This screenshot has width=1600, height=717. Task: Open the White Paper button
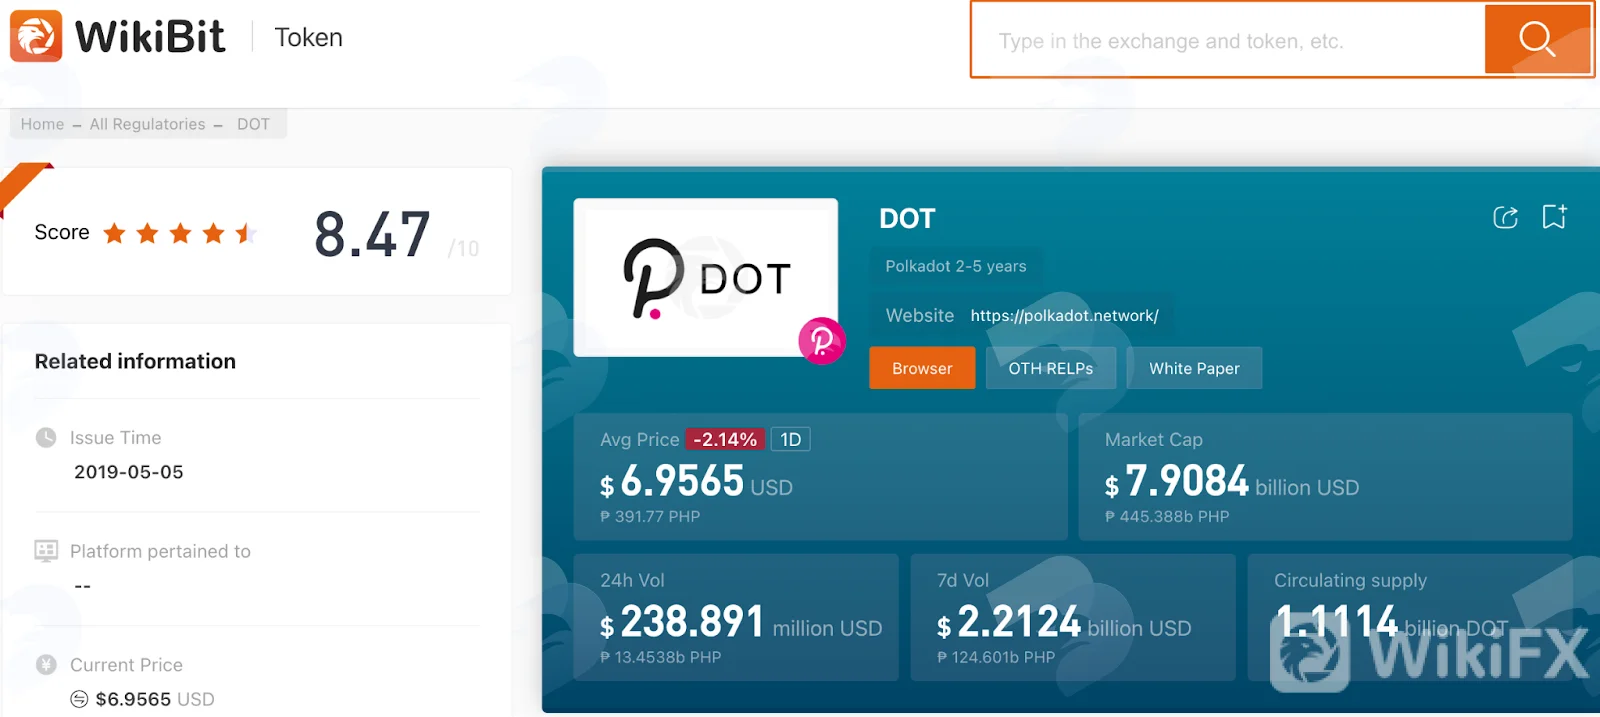(x=1194, y=368)
